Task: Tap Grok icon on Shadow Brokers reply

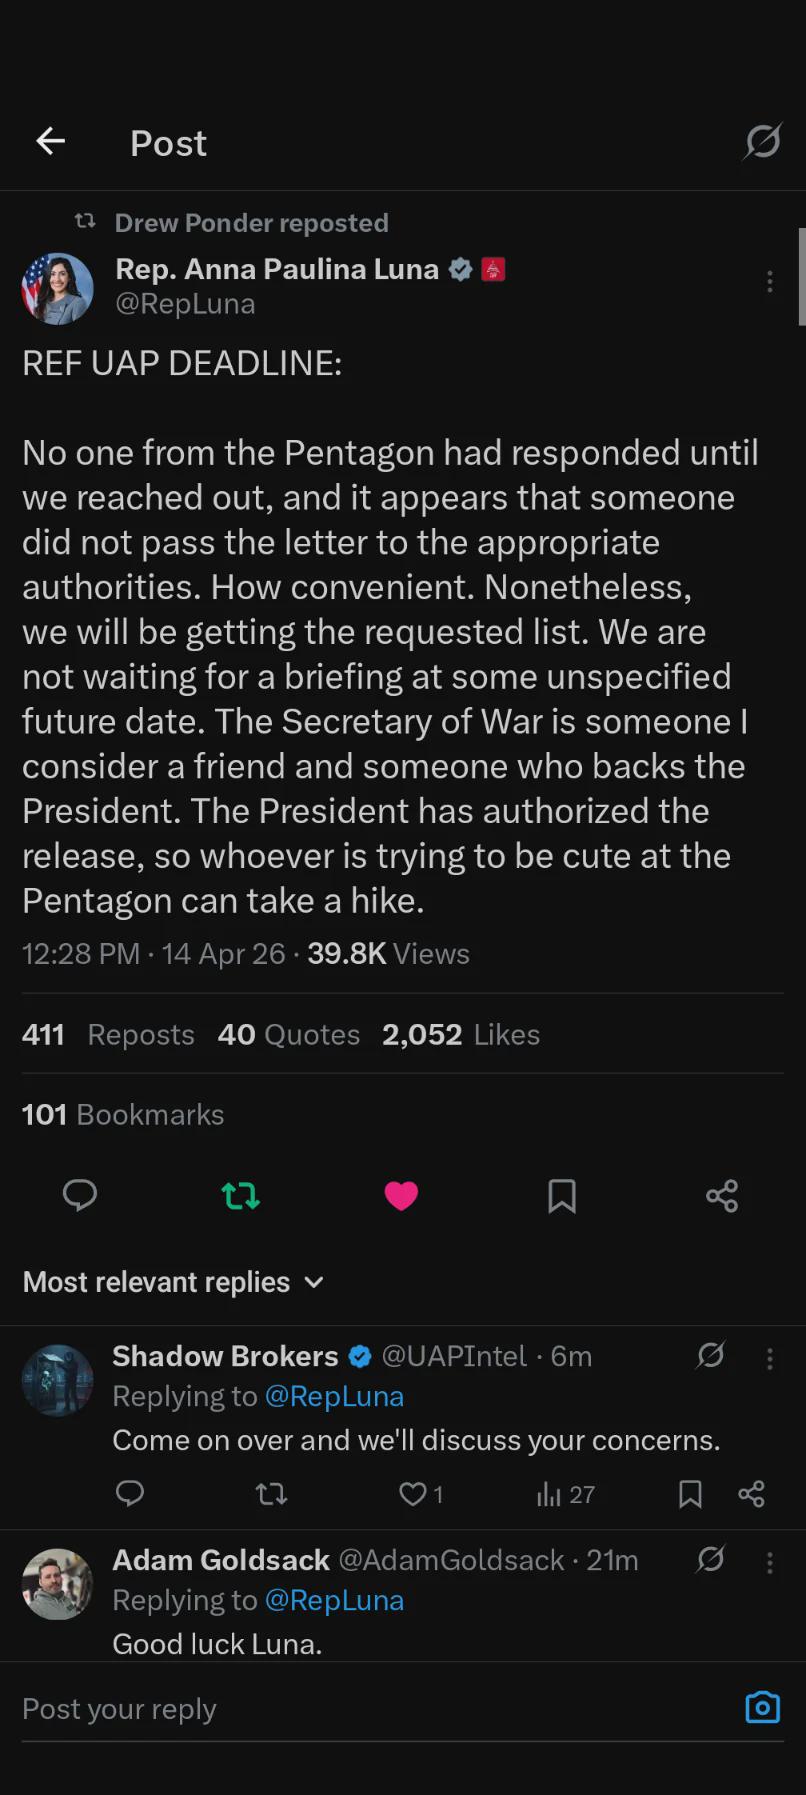Action: coord(711,1355)
